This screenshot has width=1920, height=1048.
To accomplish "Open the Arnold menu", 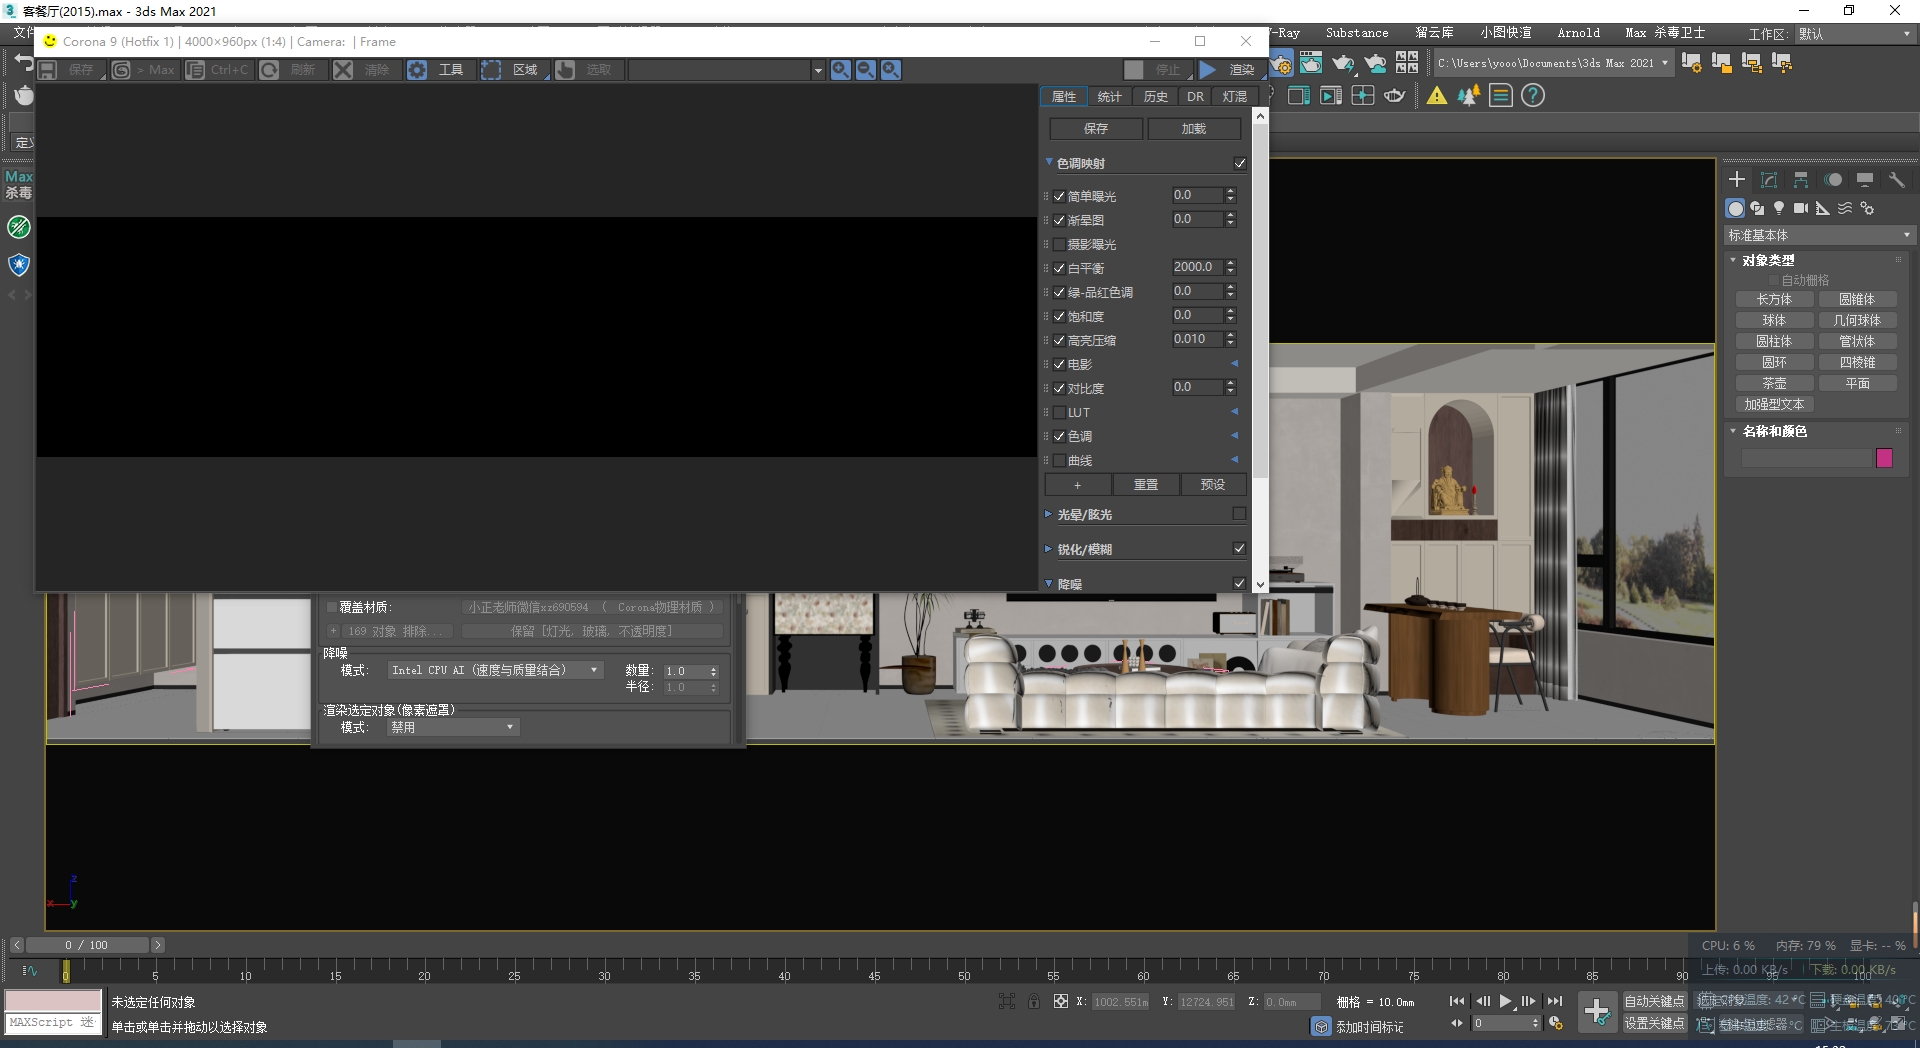I will pyautogui.click(x=1578, y=33).
